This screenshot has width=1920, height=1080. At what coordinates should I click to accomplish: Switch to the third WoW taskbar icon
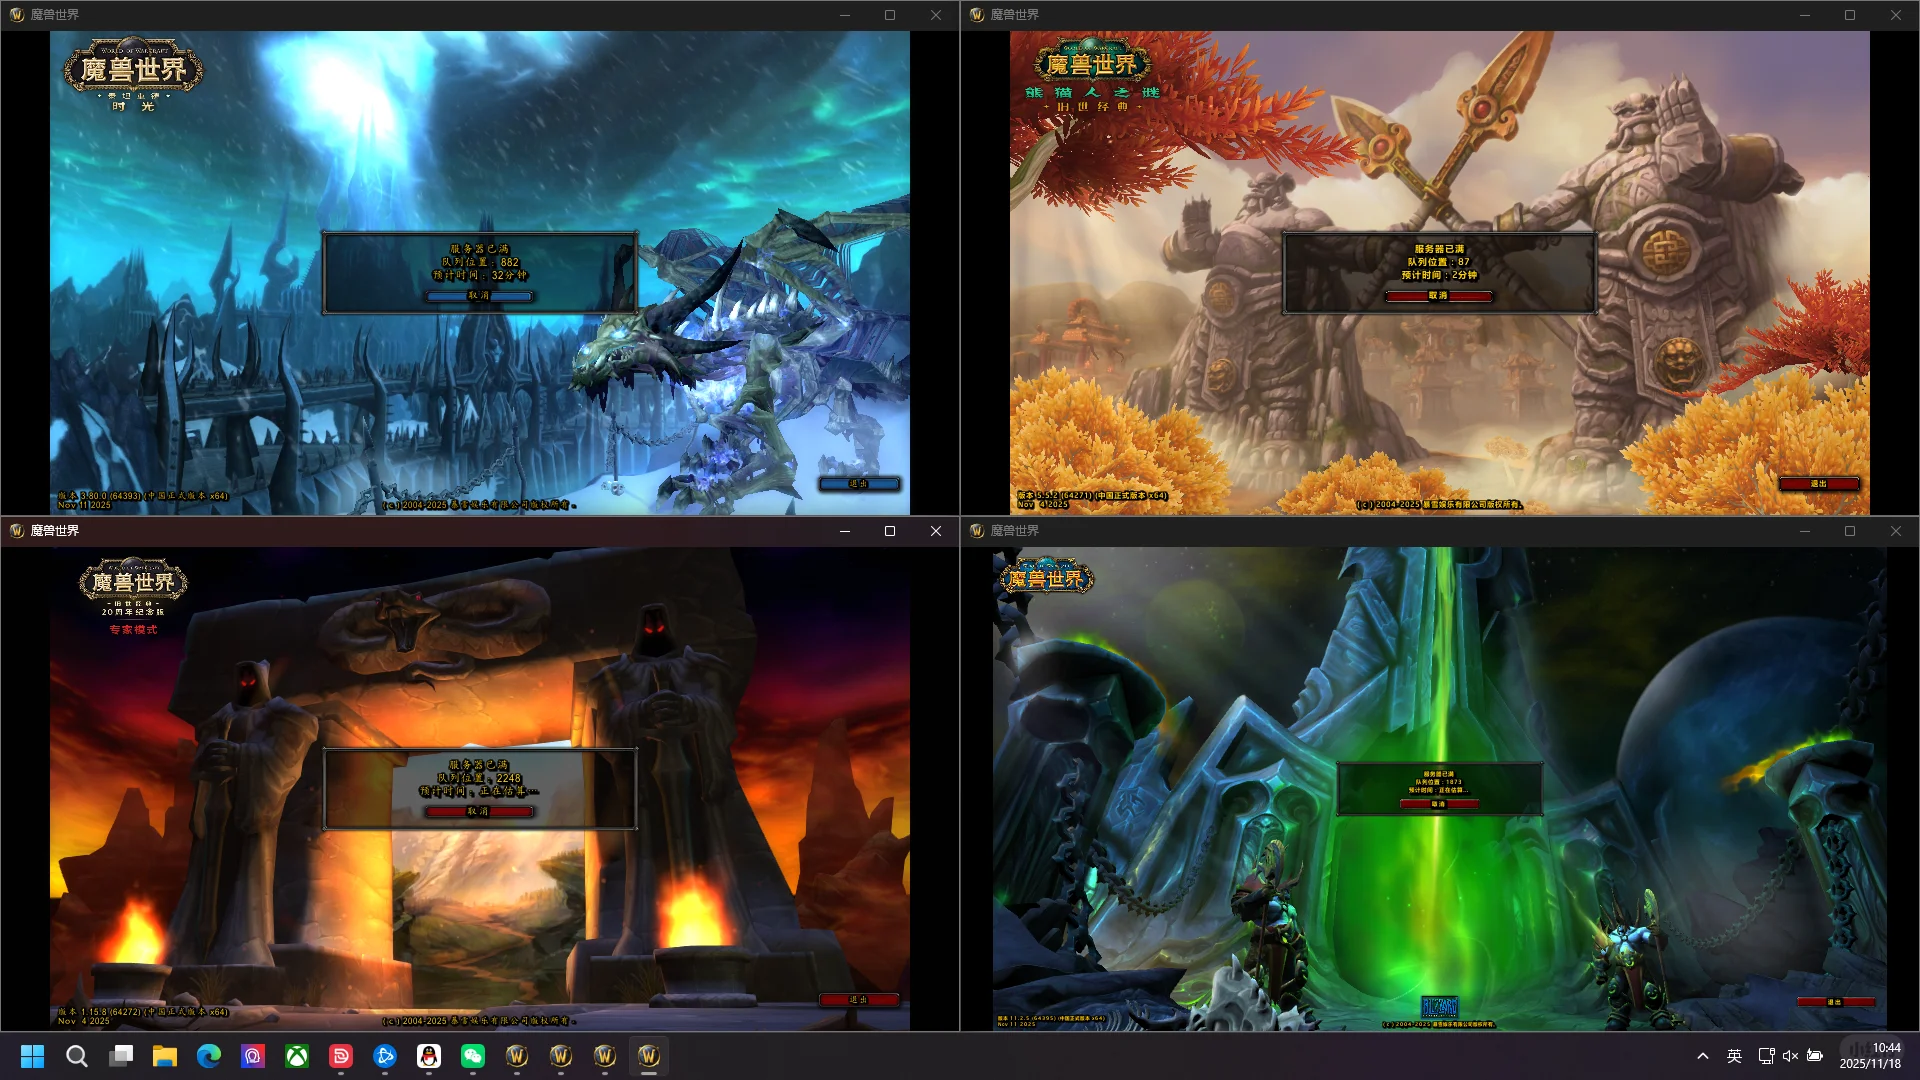click(605, 1056)
